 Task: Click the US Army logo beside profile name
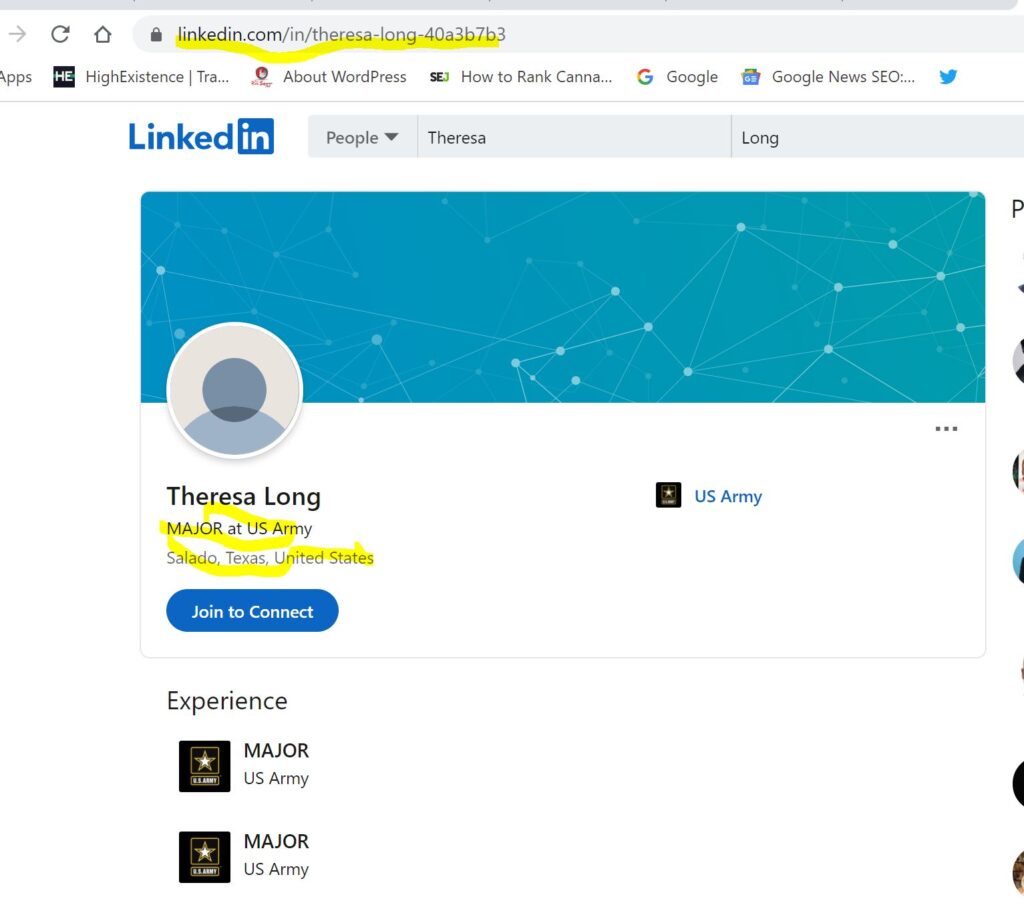(x=668, y=495)
